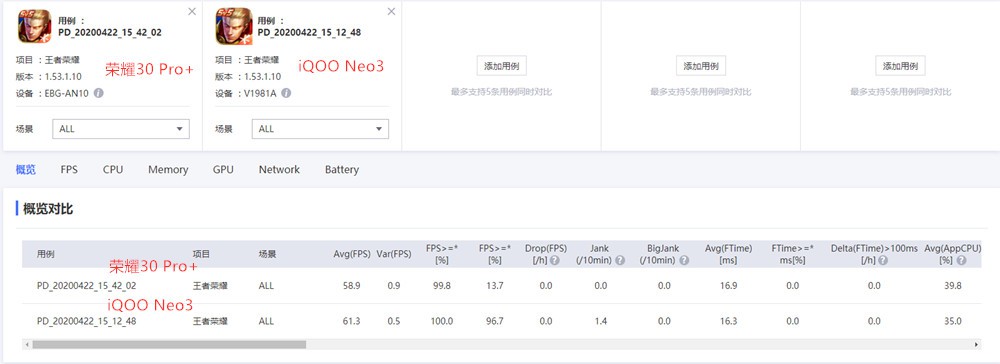Show device info for EBG-AN10
Screen dimensions: 1000x364
(99, 93)
